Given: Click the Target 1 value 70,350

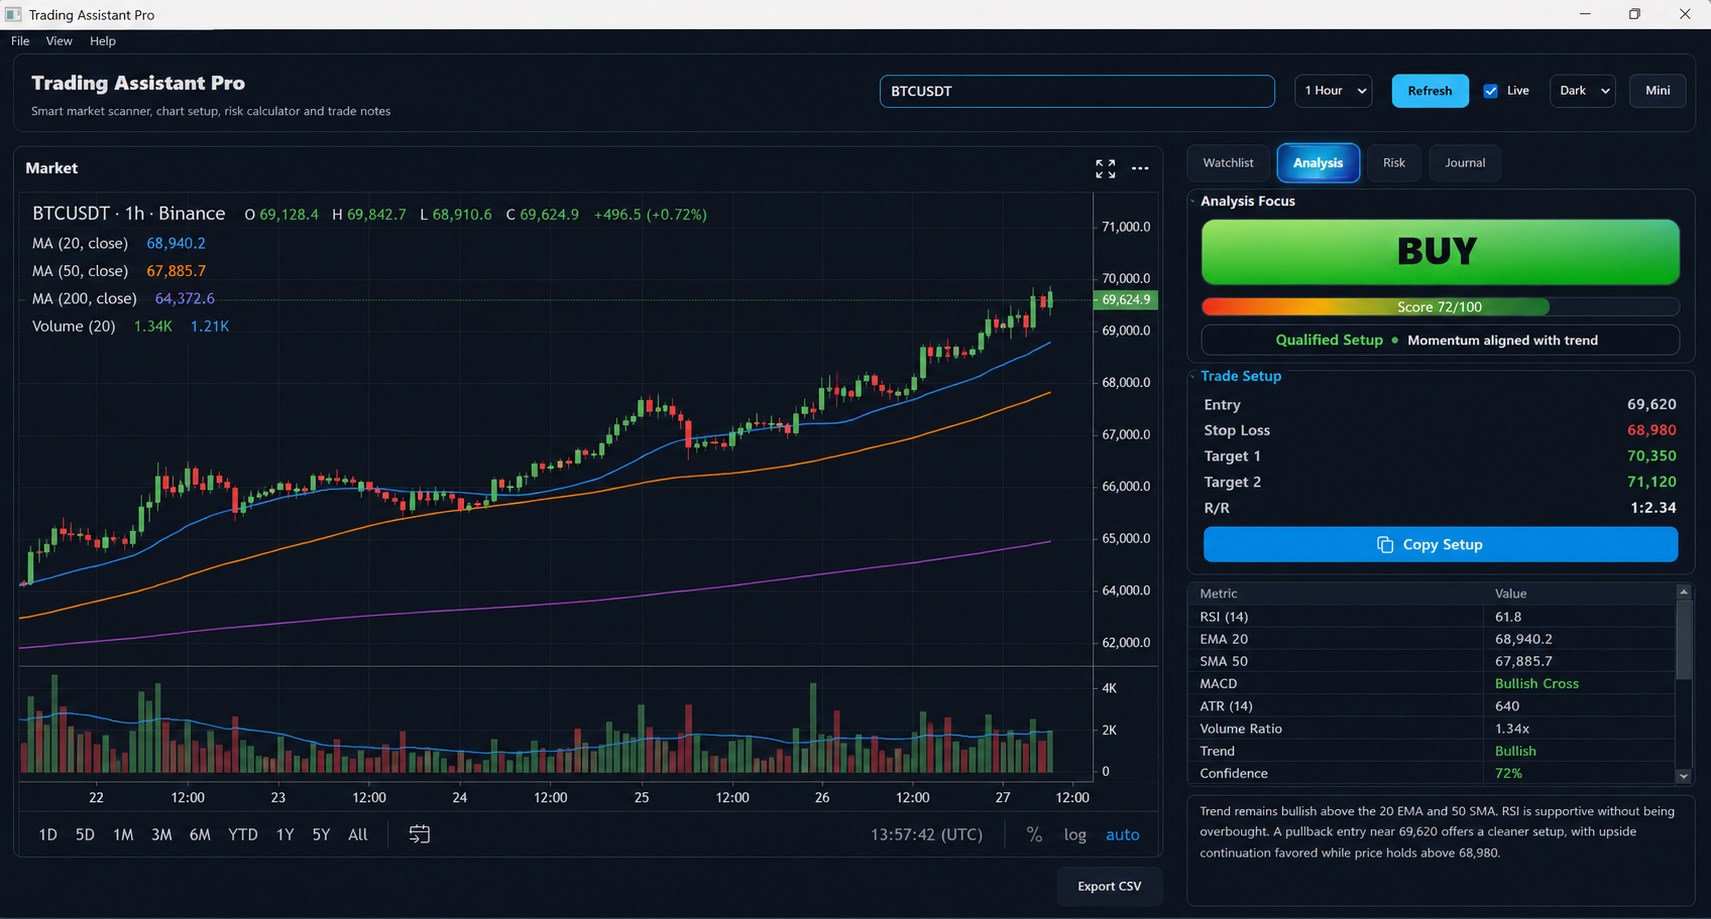Looking at the screenshot, I should click(1652, 456).
